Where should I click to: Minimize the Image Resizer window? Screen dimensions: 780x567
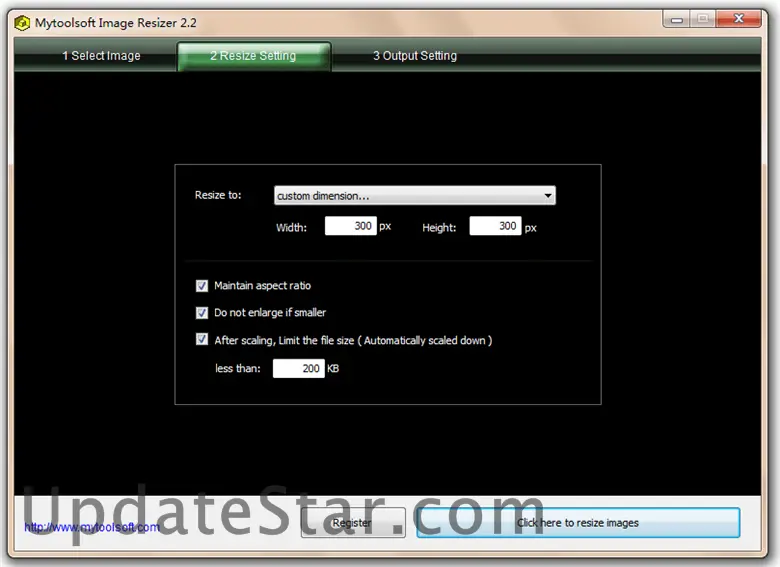(x=677, y=19)
